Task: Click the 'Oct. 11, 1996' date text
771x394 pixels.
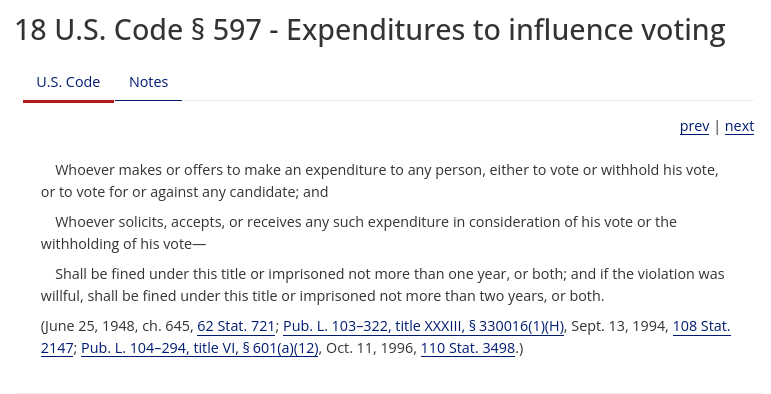Action: 371,348
